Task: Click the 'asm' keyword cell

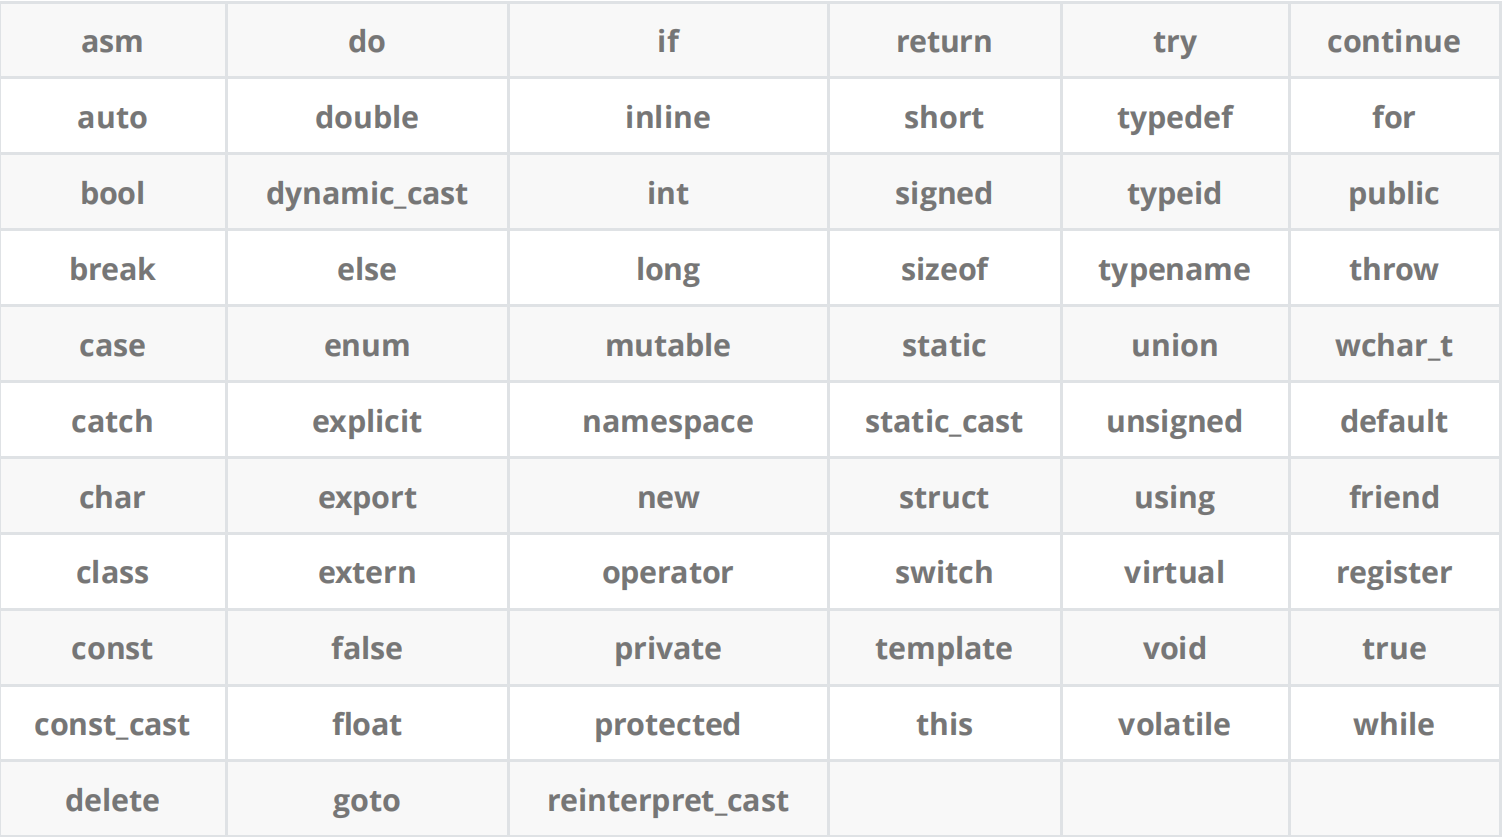Action: 112,41
